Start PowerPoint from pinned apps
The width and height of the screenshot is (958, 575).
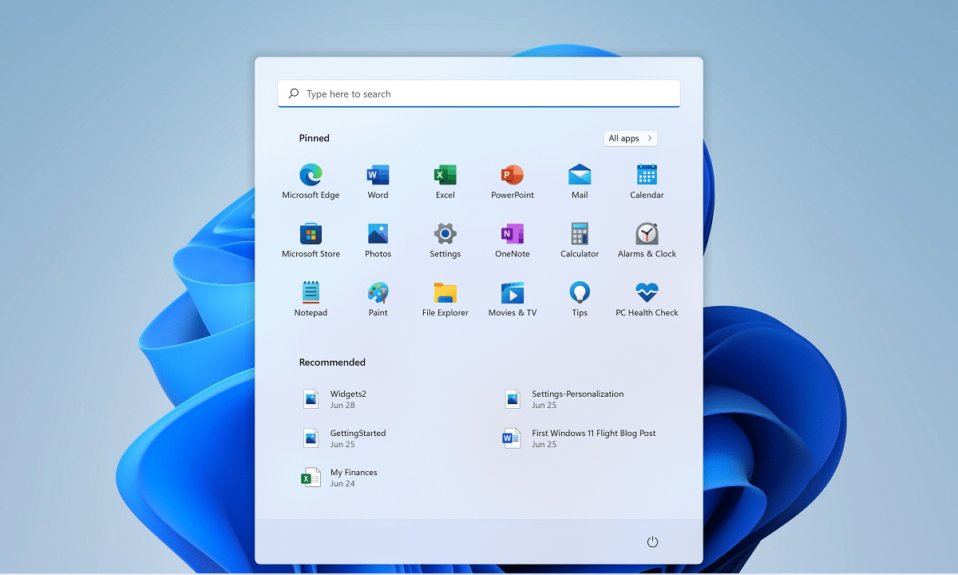point(512,181)
